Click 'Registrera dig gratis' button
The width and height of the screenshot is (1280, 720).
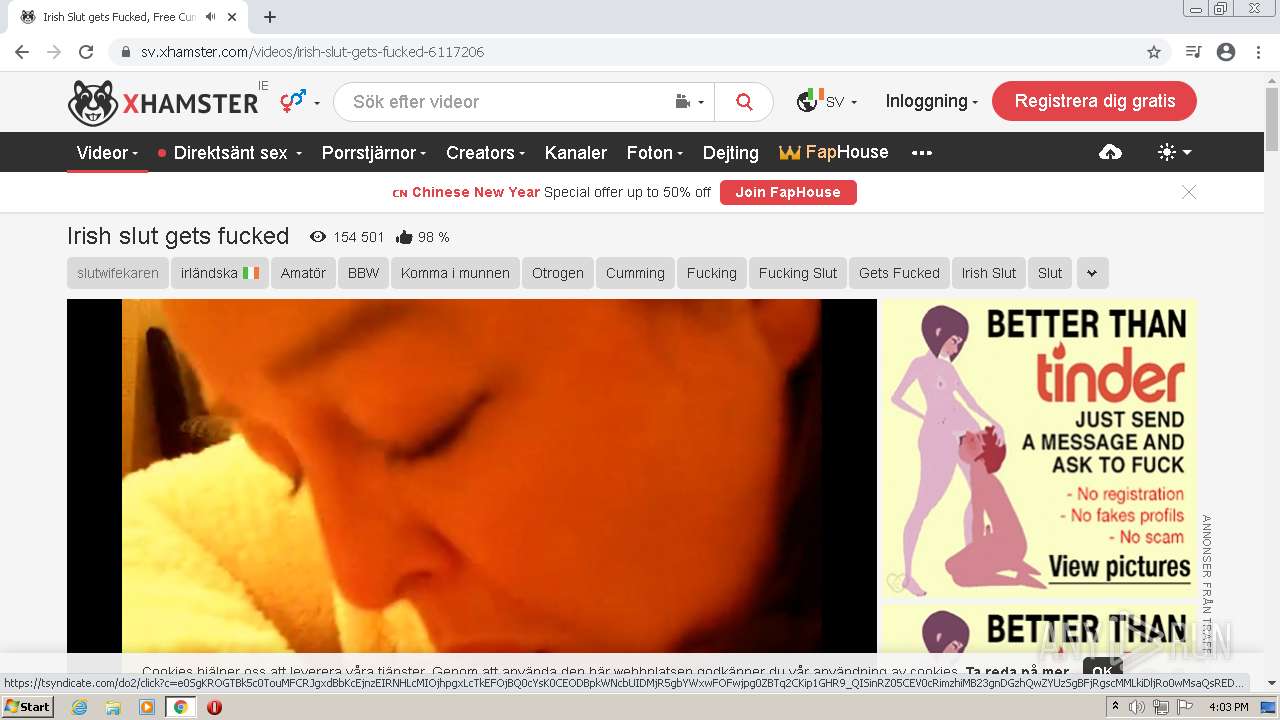pos(1094,101)
